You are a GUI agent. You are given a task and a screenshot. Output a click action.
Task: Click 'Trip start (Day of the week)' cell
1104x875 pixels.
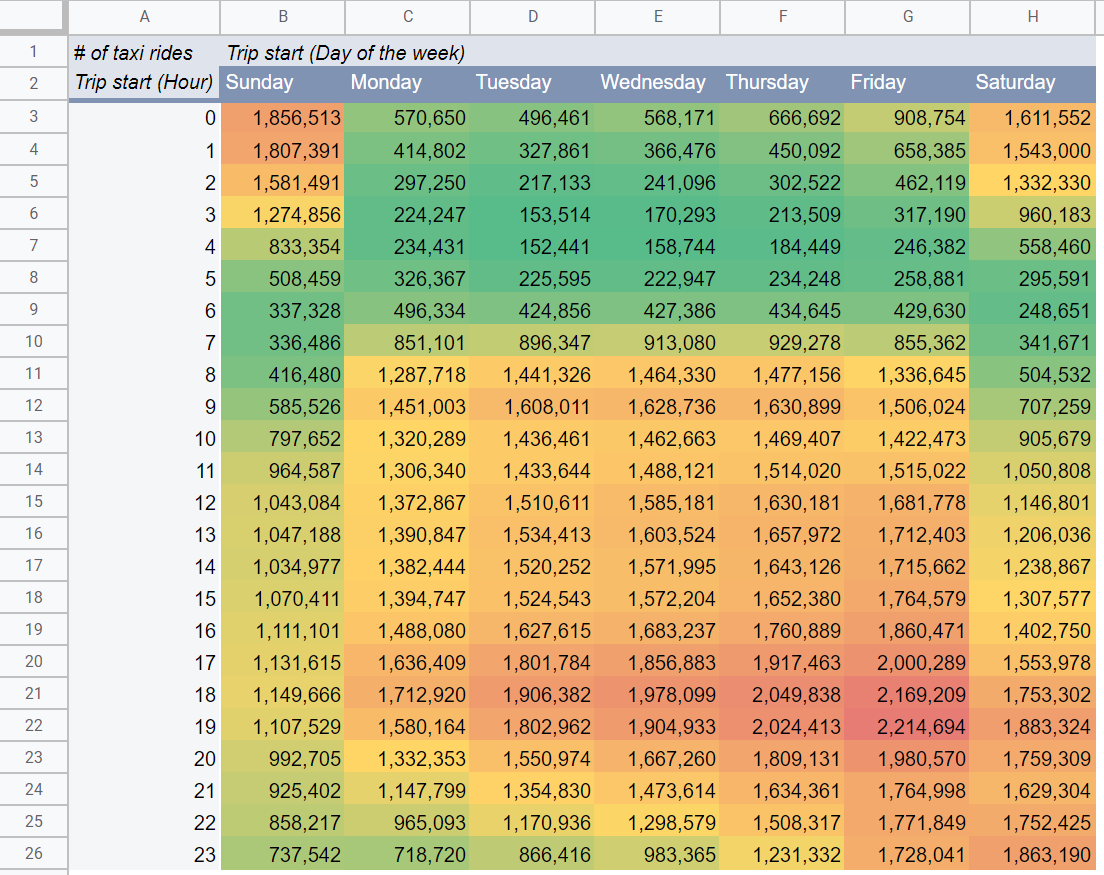point(346,53)
